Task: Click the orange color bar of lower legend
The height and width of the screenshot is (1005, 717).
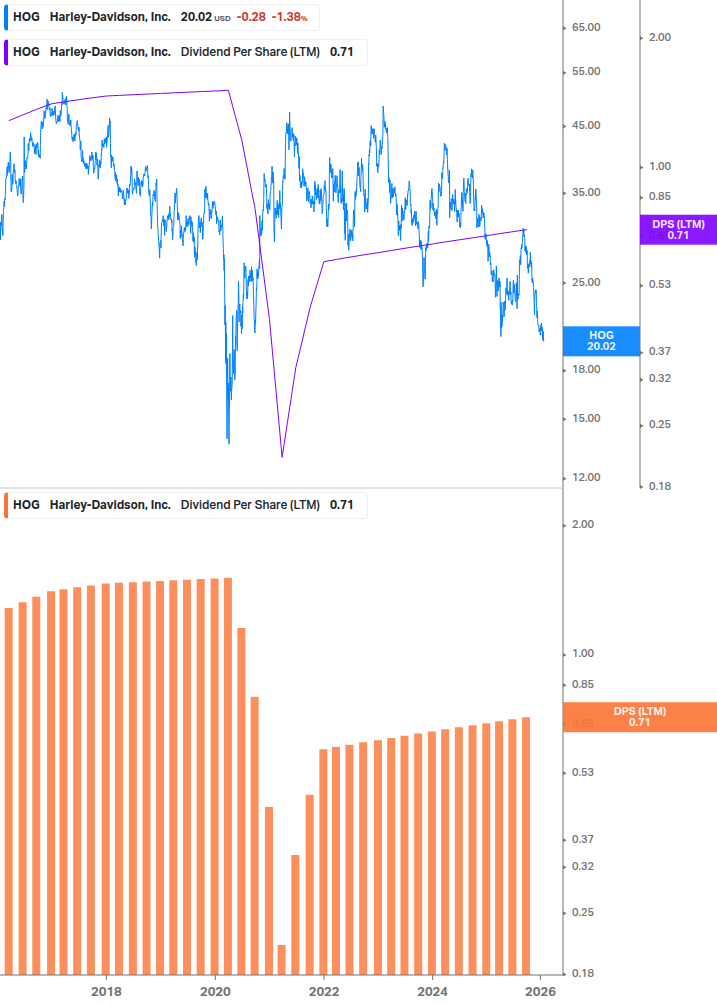Action: pyautogui.click(x=6, y=505)
